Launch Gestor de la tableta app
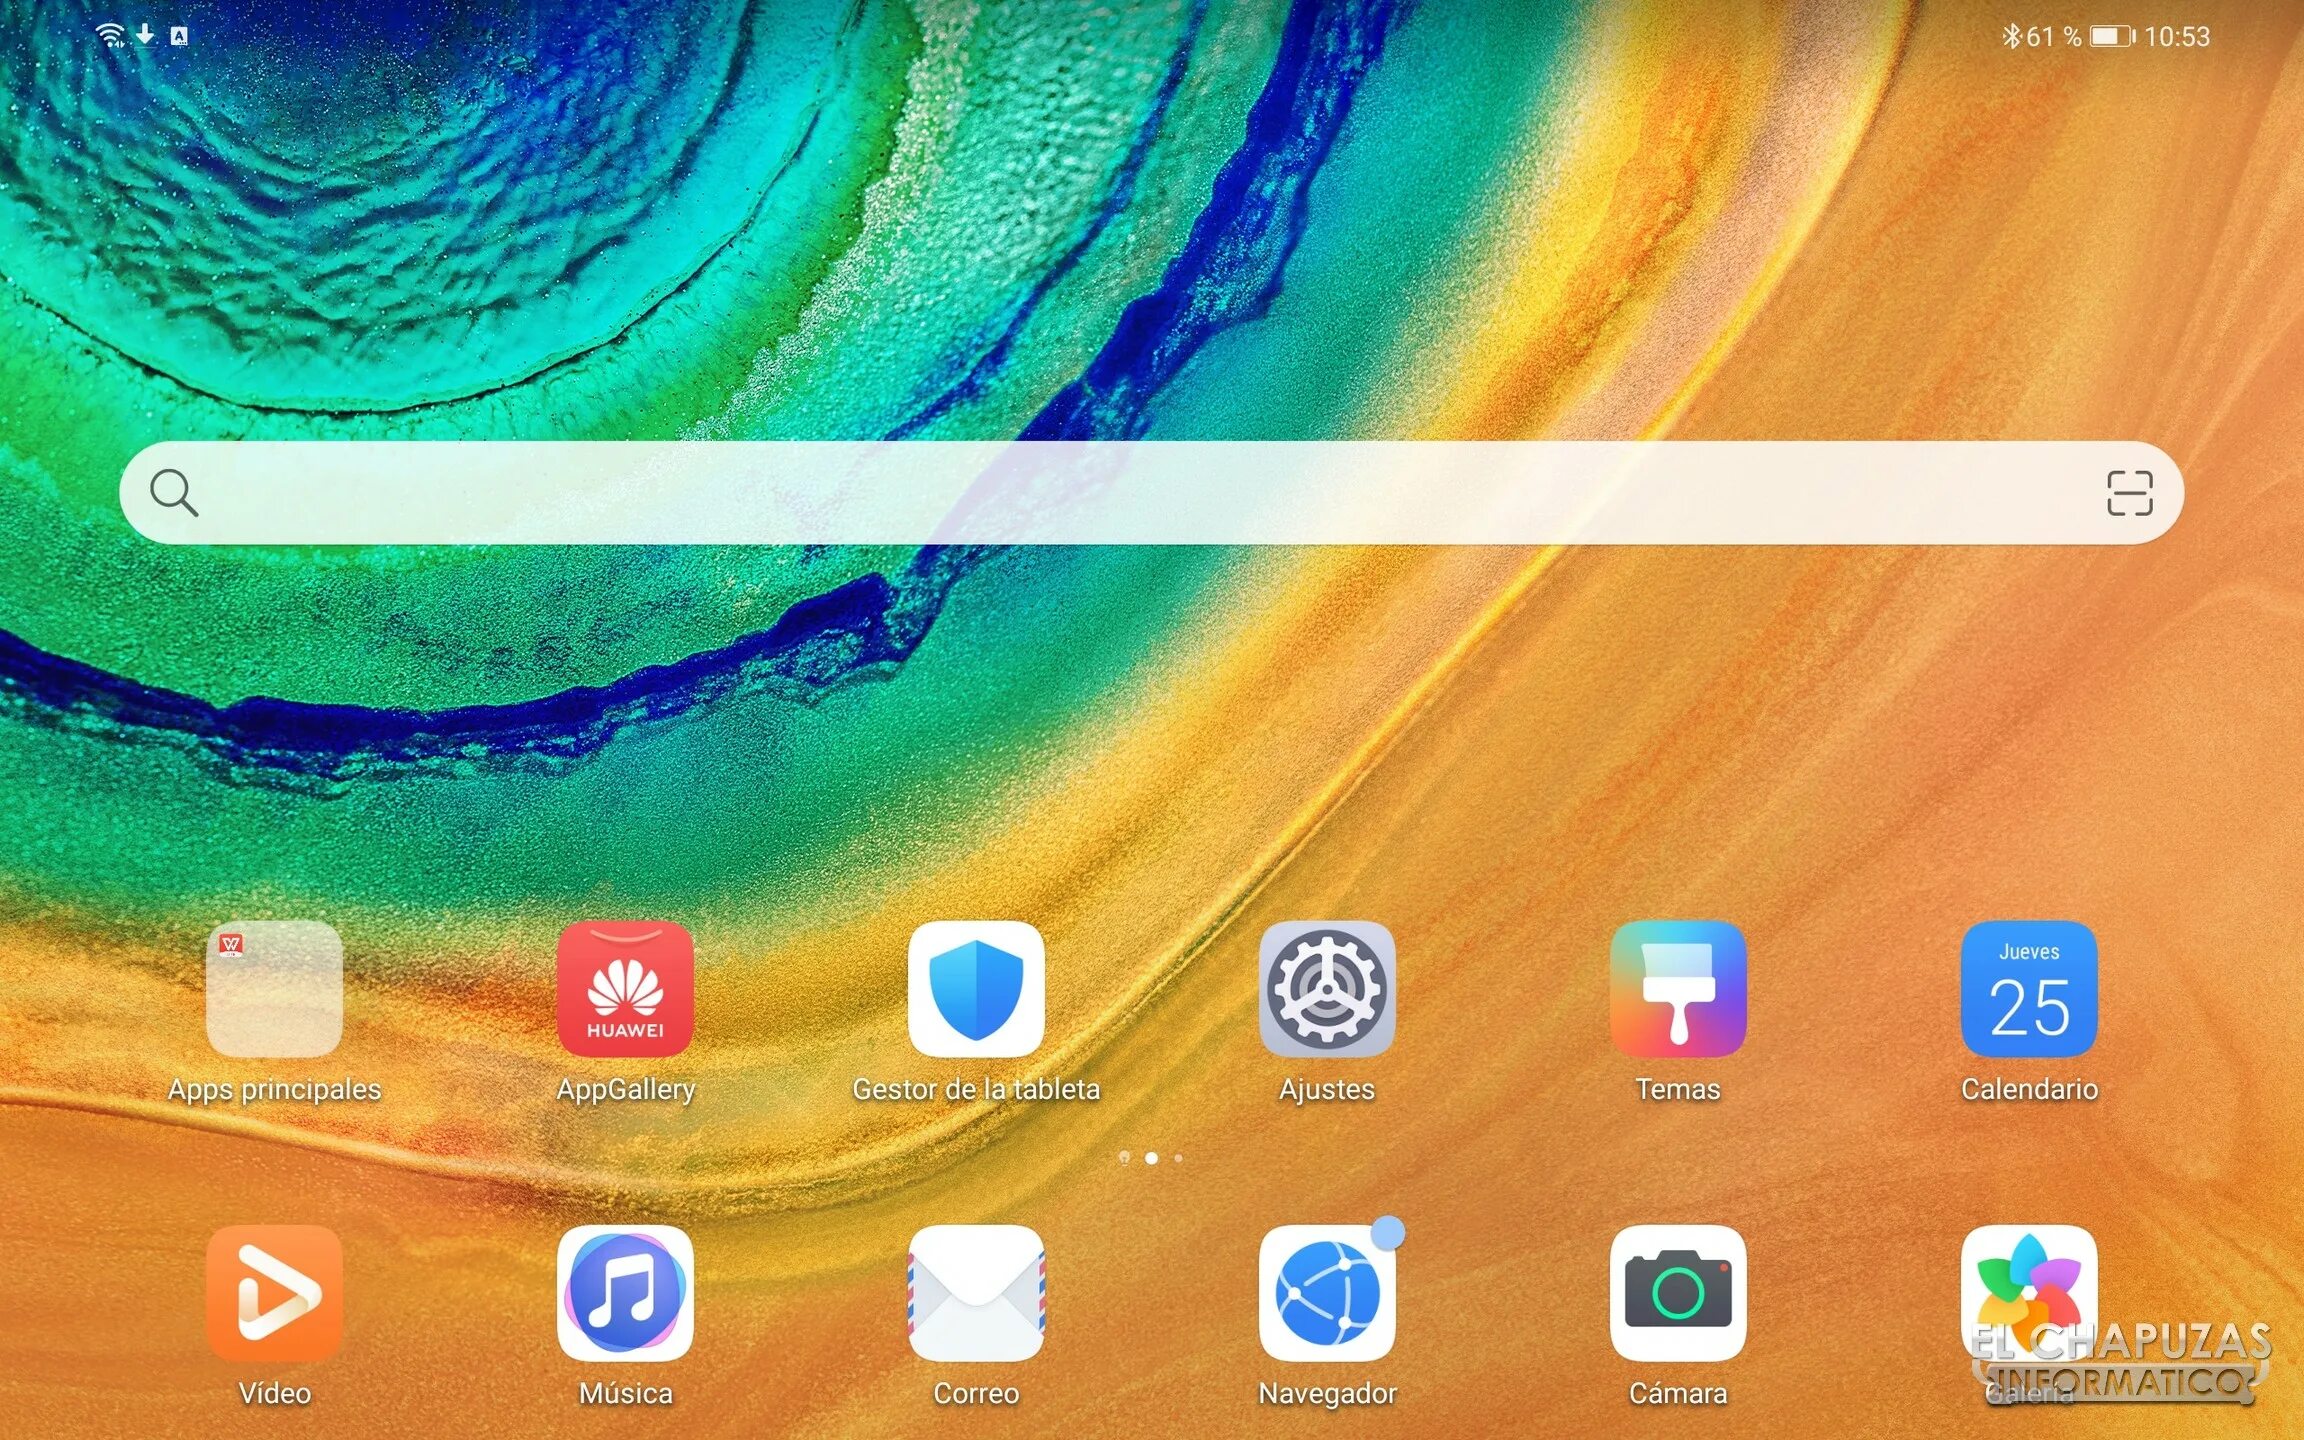 click(x=976, y=989)
